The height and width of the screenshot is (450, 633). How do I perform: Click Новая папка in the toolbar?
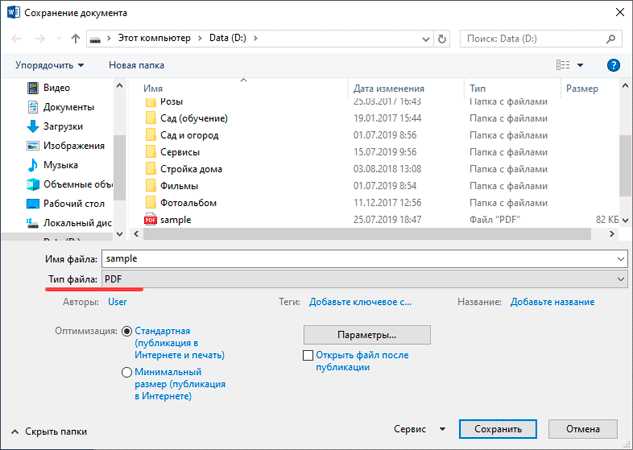(x=137, y=65)
